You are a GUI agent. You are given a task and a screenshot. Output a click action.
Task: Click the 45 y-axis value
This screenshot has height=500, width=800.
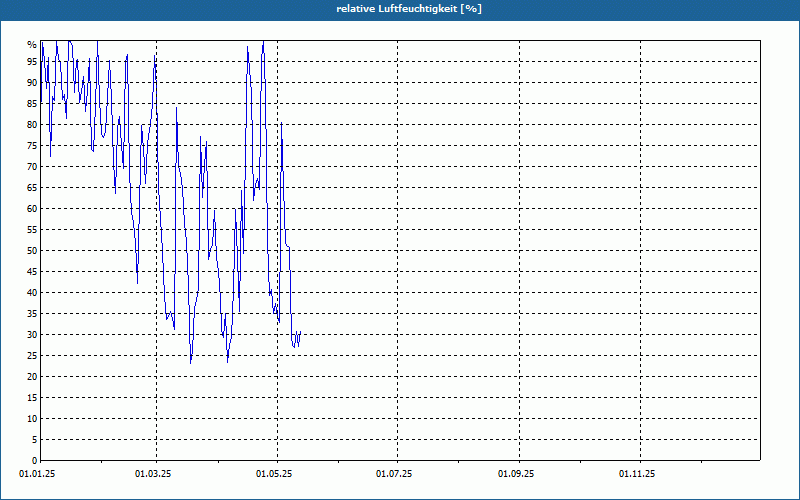[32, 271]
